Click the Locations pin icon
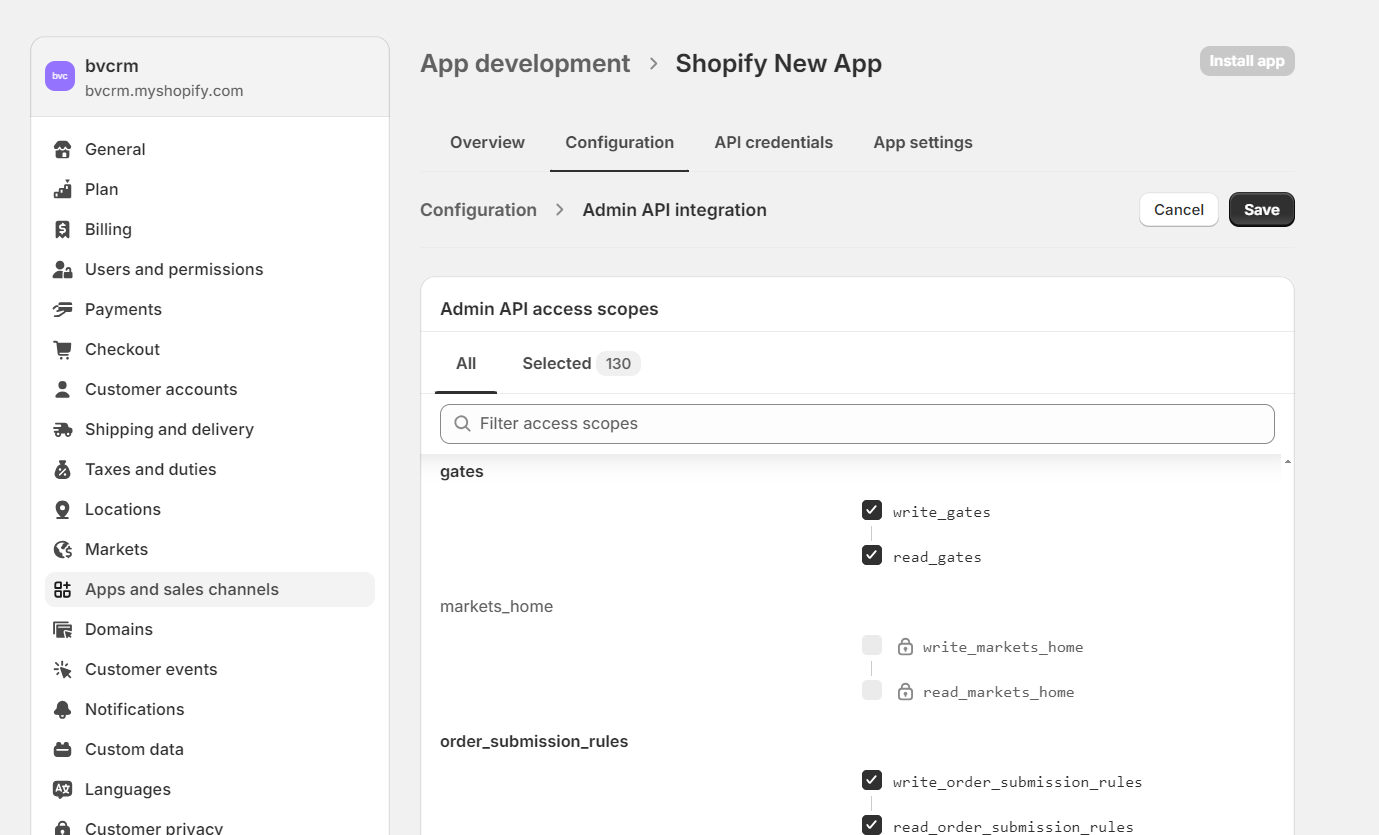This screenshot has width=1379, height=835. [x=63, y=510]
